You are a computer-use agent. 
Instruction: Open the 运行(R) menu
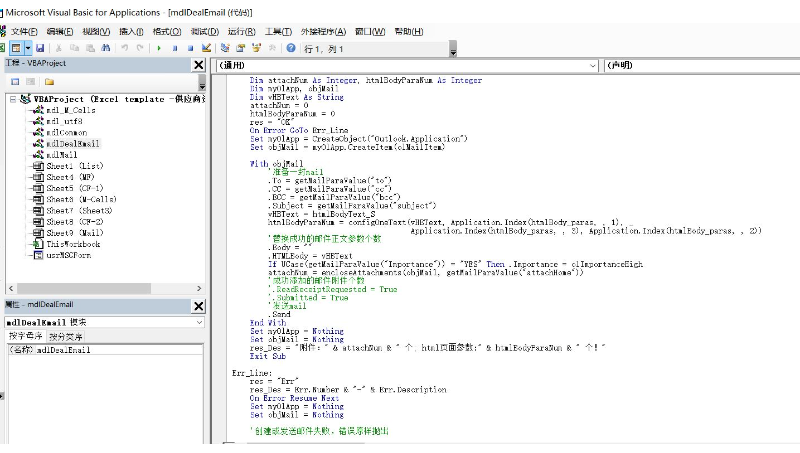tap(241, 32)
